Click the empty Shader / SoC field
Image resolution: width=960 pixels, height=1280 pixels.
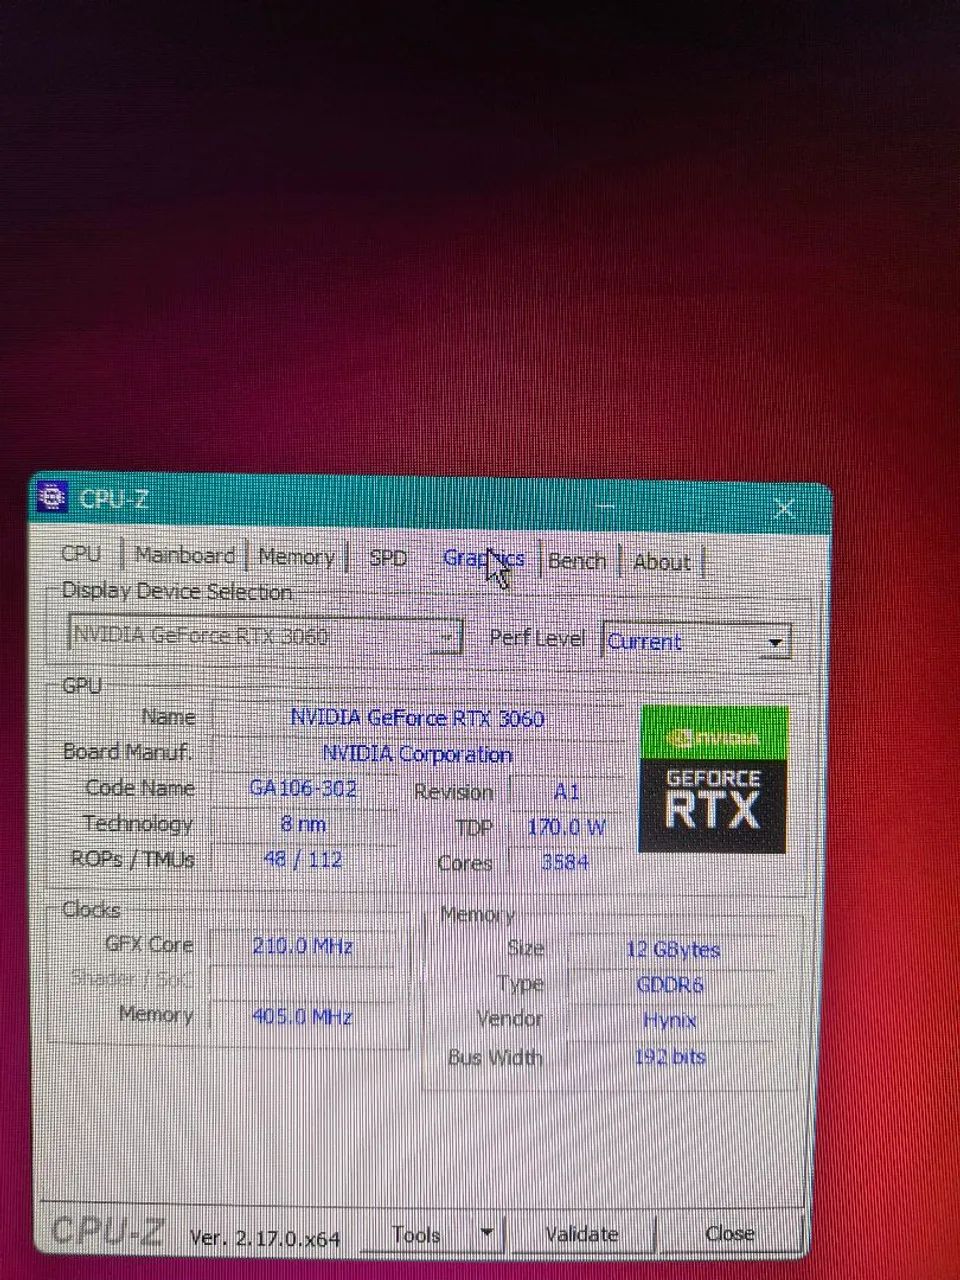(x=303, y=981)
